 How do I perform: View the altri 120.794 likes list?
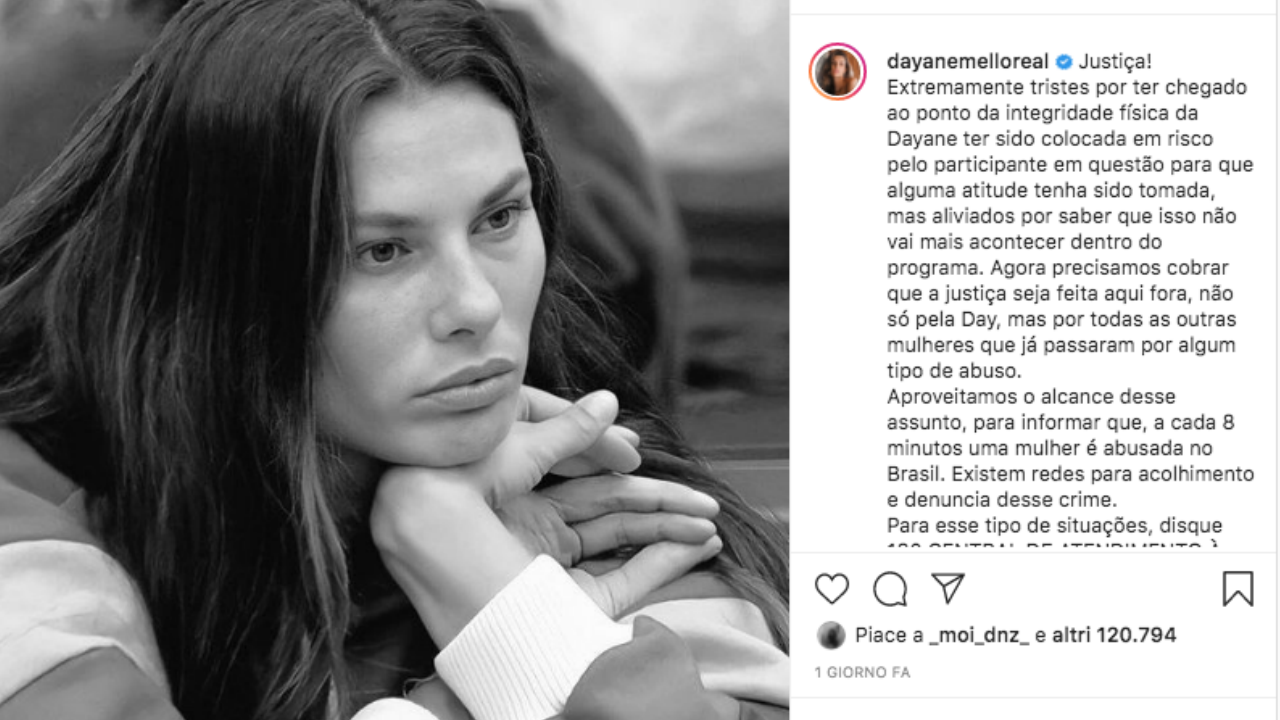tap(1113, 635)
